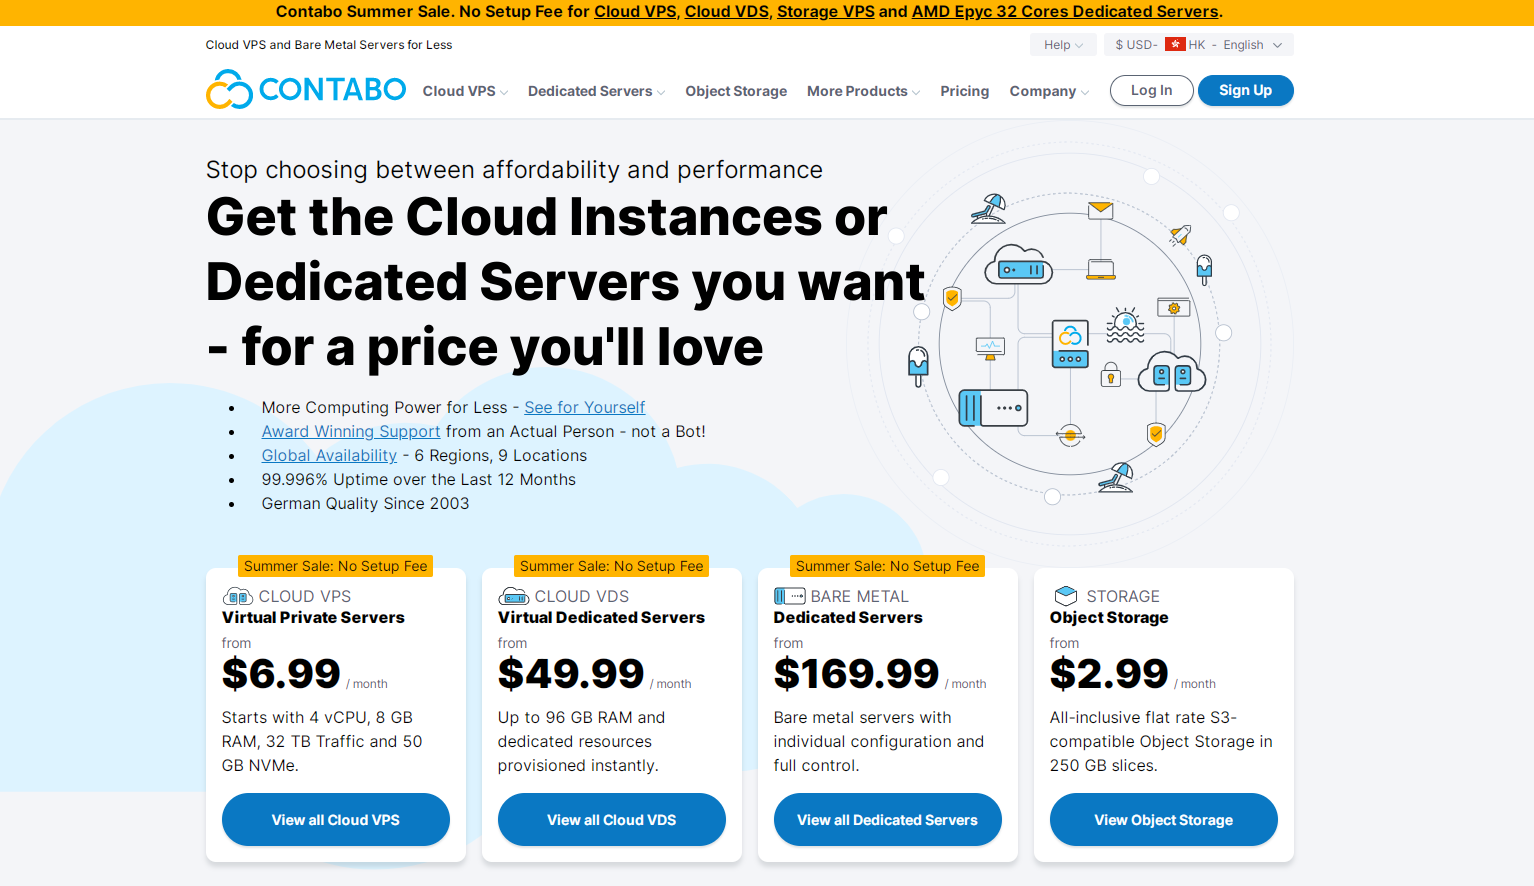Open the Cloud VPS navigation dropdown
The image size is (1534, 886).
pos(465,91)
